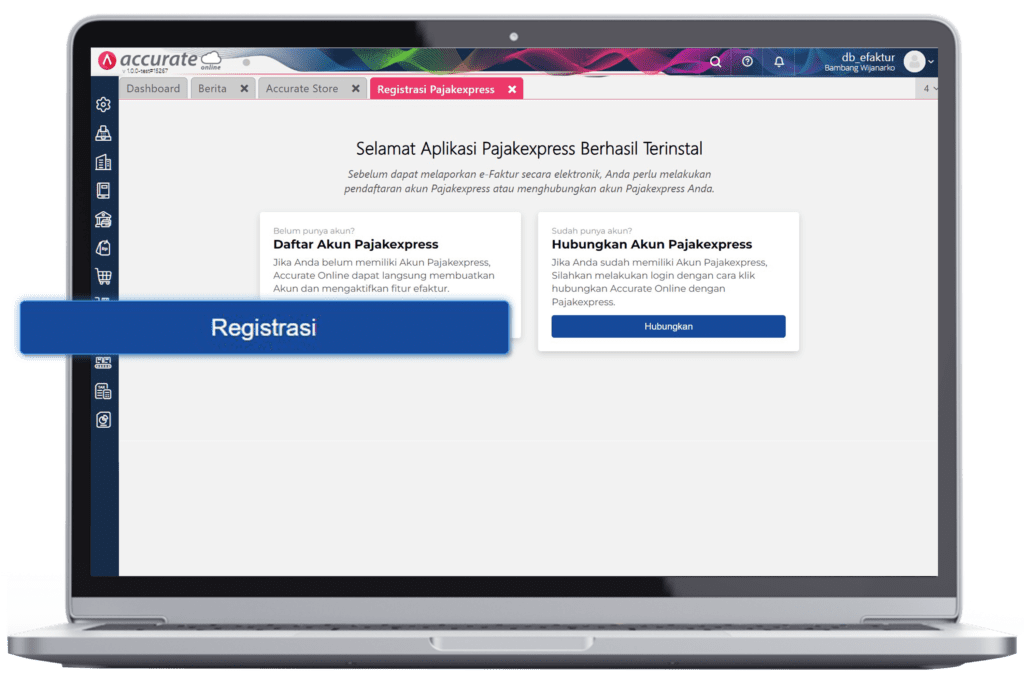
Task: Select the Registrasi Pajakexpress tab
Action: pyautogui.click(x=436, y=89)
